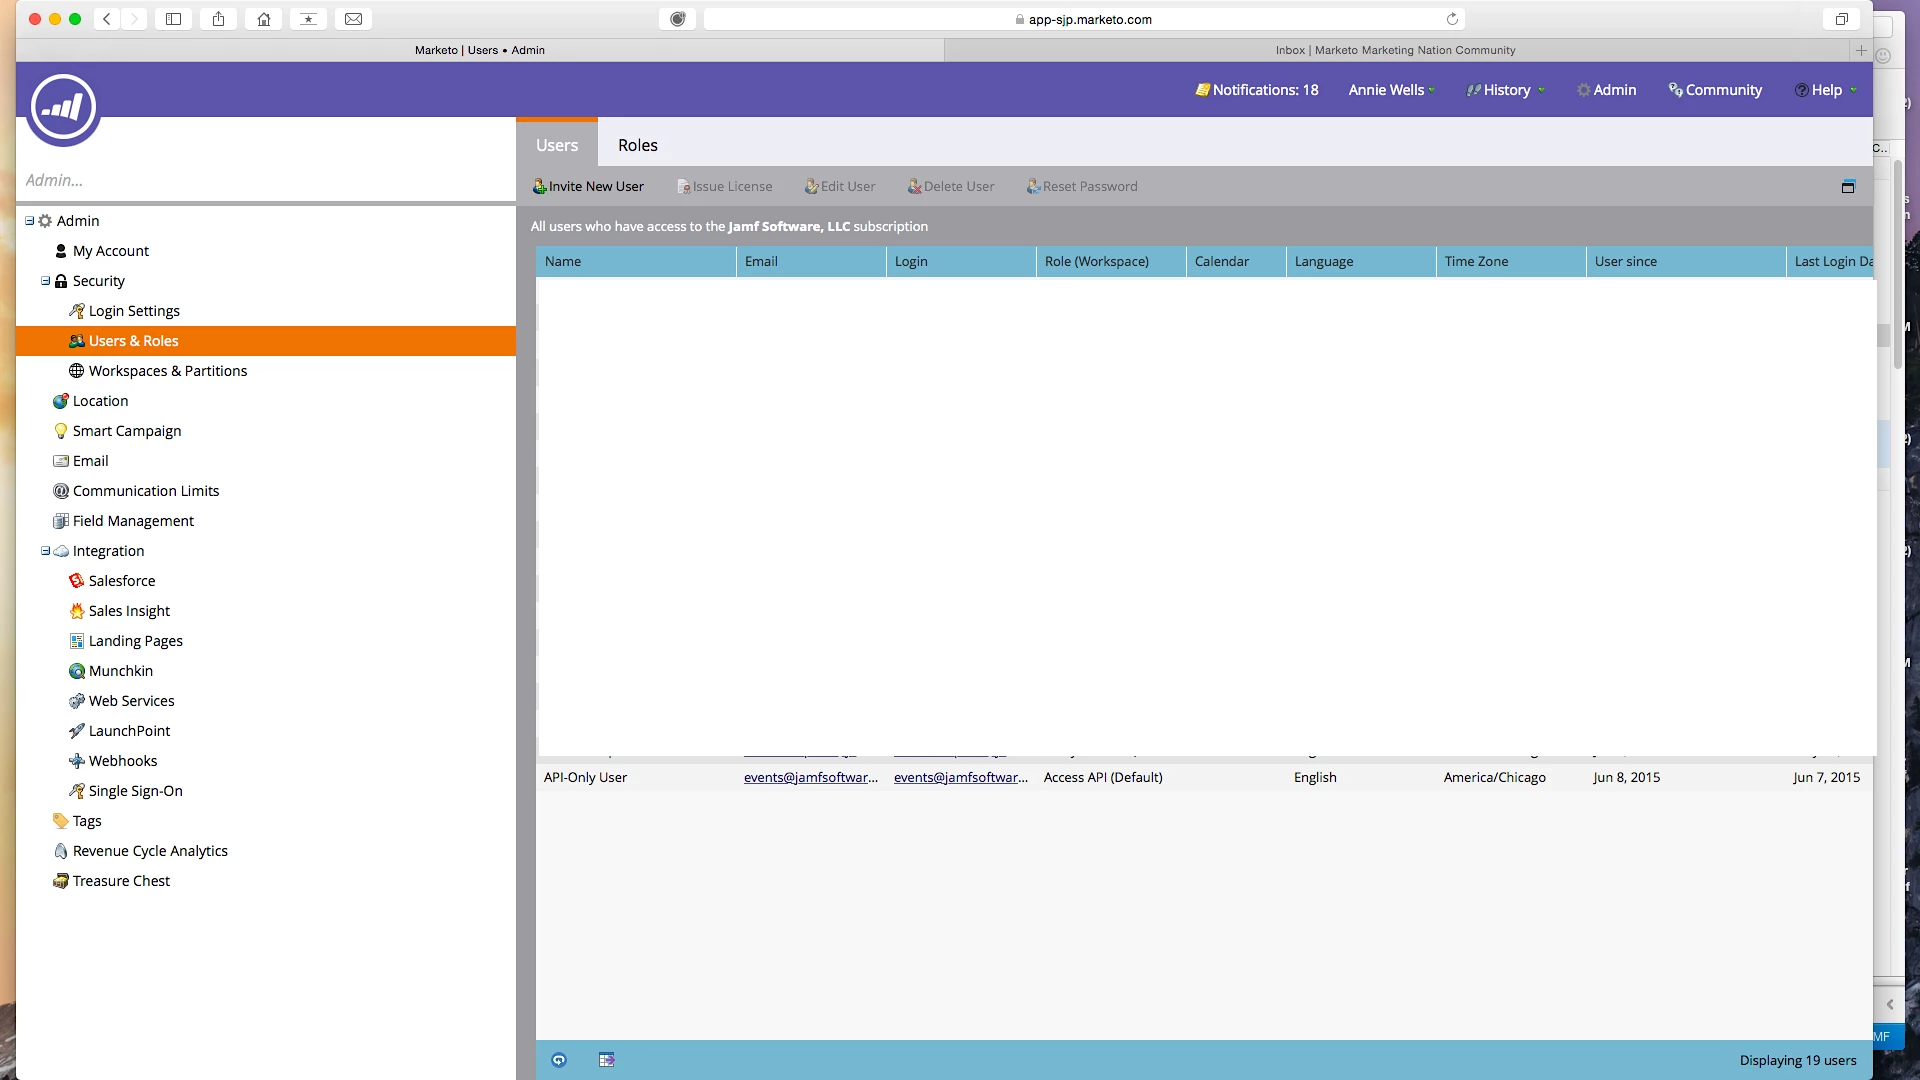The height and width of the screenshot is (1080, 1920).
Task: Click the refresh icon in bottom bar
Action: pos(559,1060)
